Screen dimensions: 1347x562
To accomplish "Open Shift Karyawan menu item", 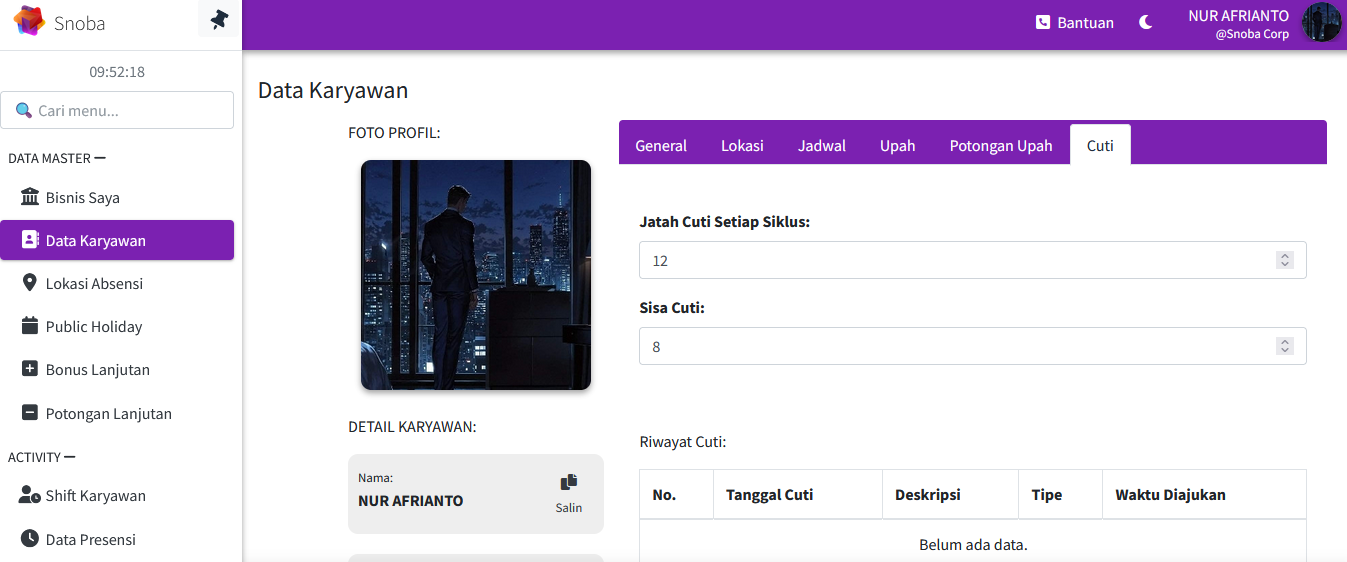I will (95, 496).
